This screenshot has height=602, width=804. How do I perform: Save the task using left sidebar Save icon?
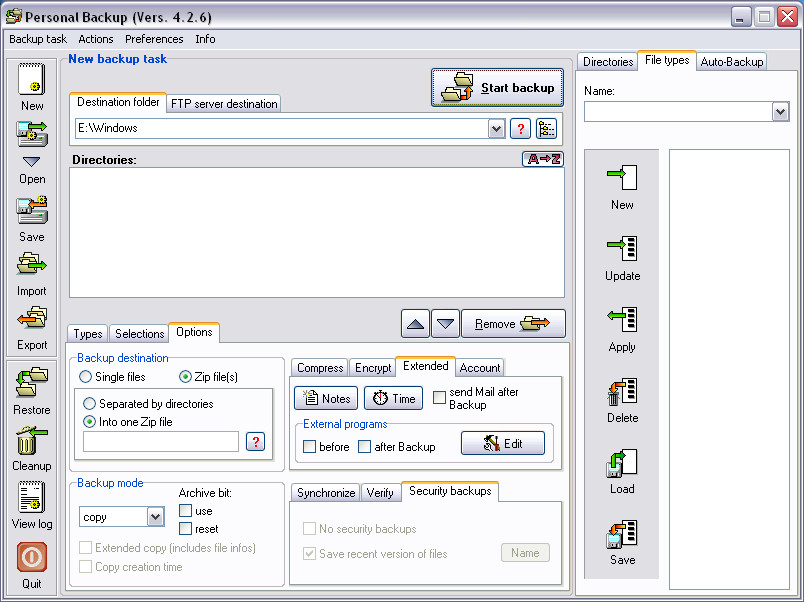[32, 210]
